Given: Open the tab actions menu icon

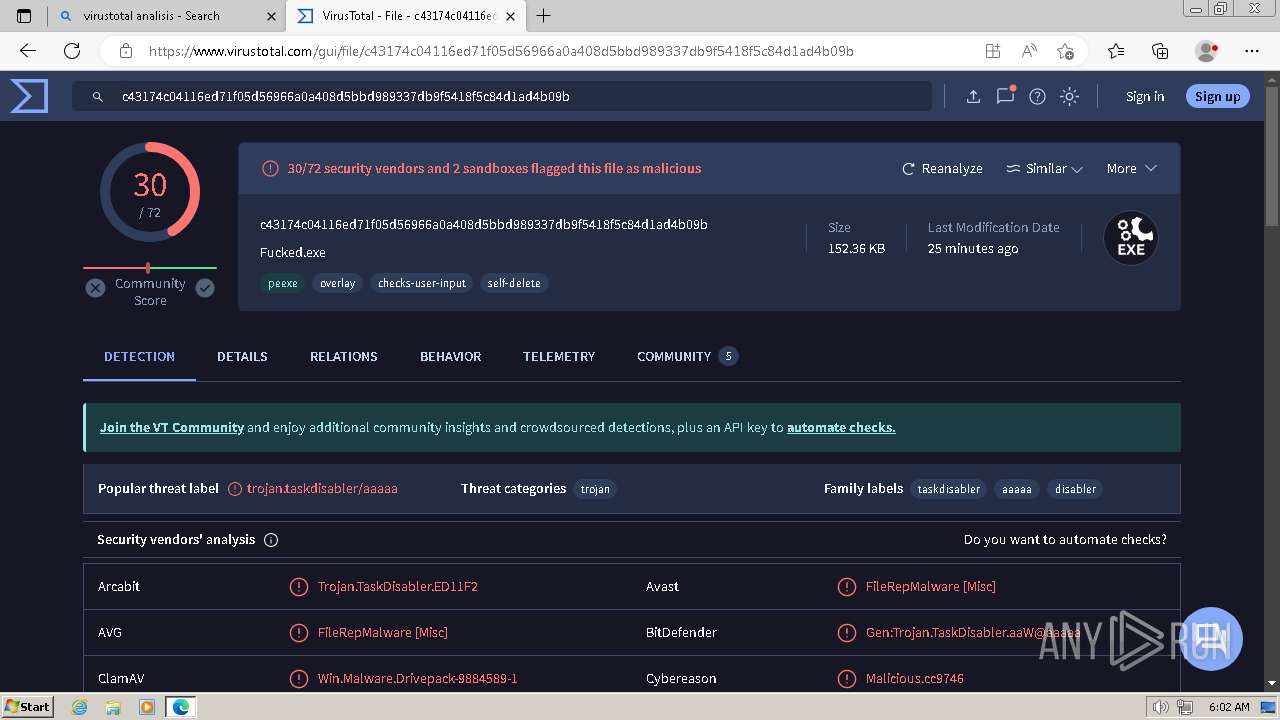Looking at the screenshot, I should pos(25,16).
